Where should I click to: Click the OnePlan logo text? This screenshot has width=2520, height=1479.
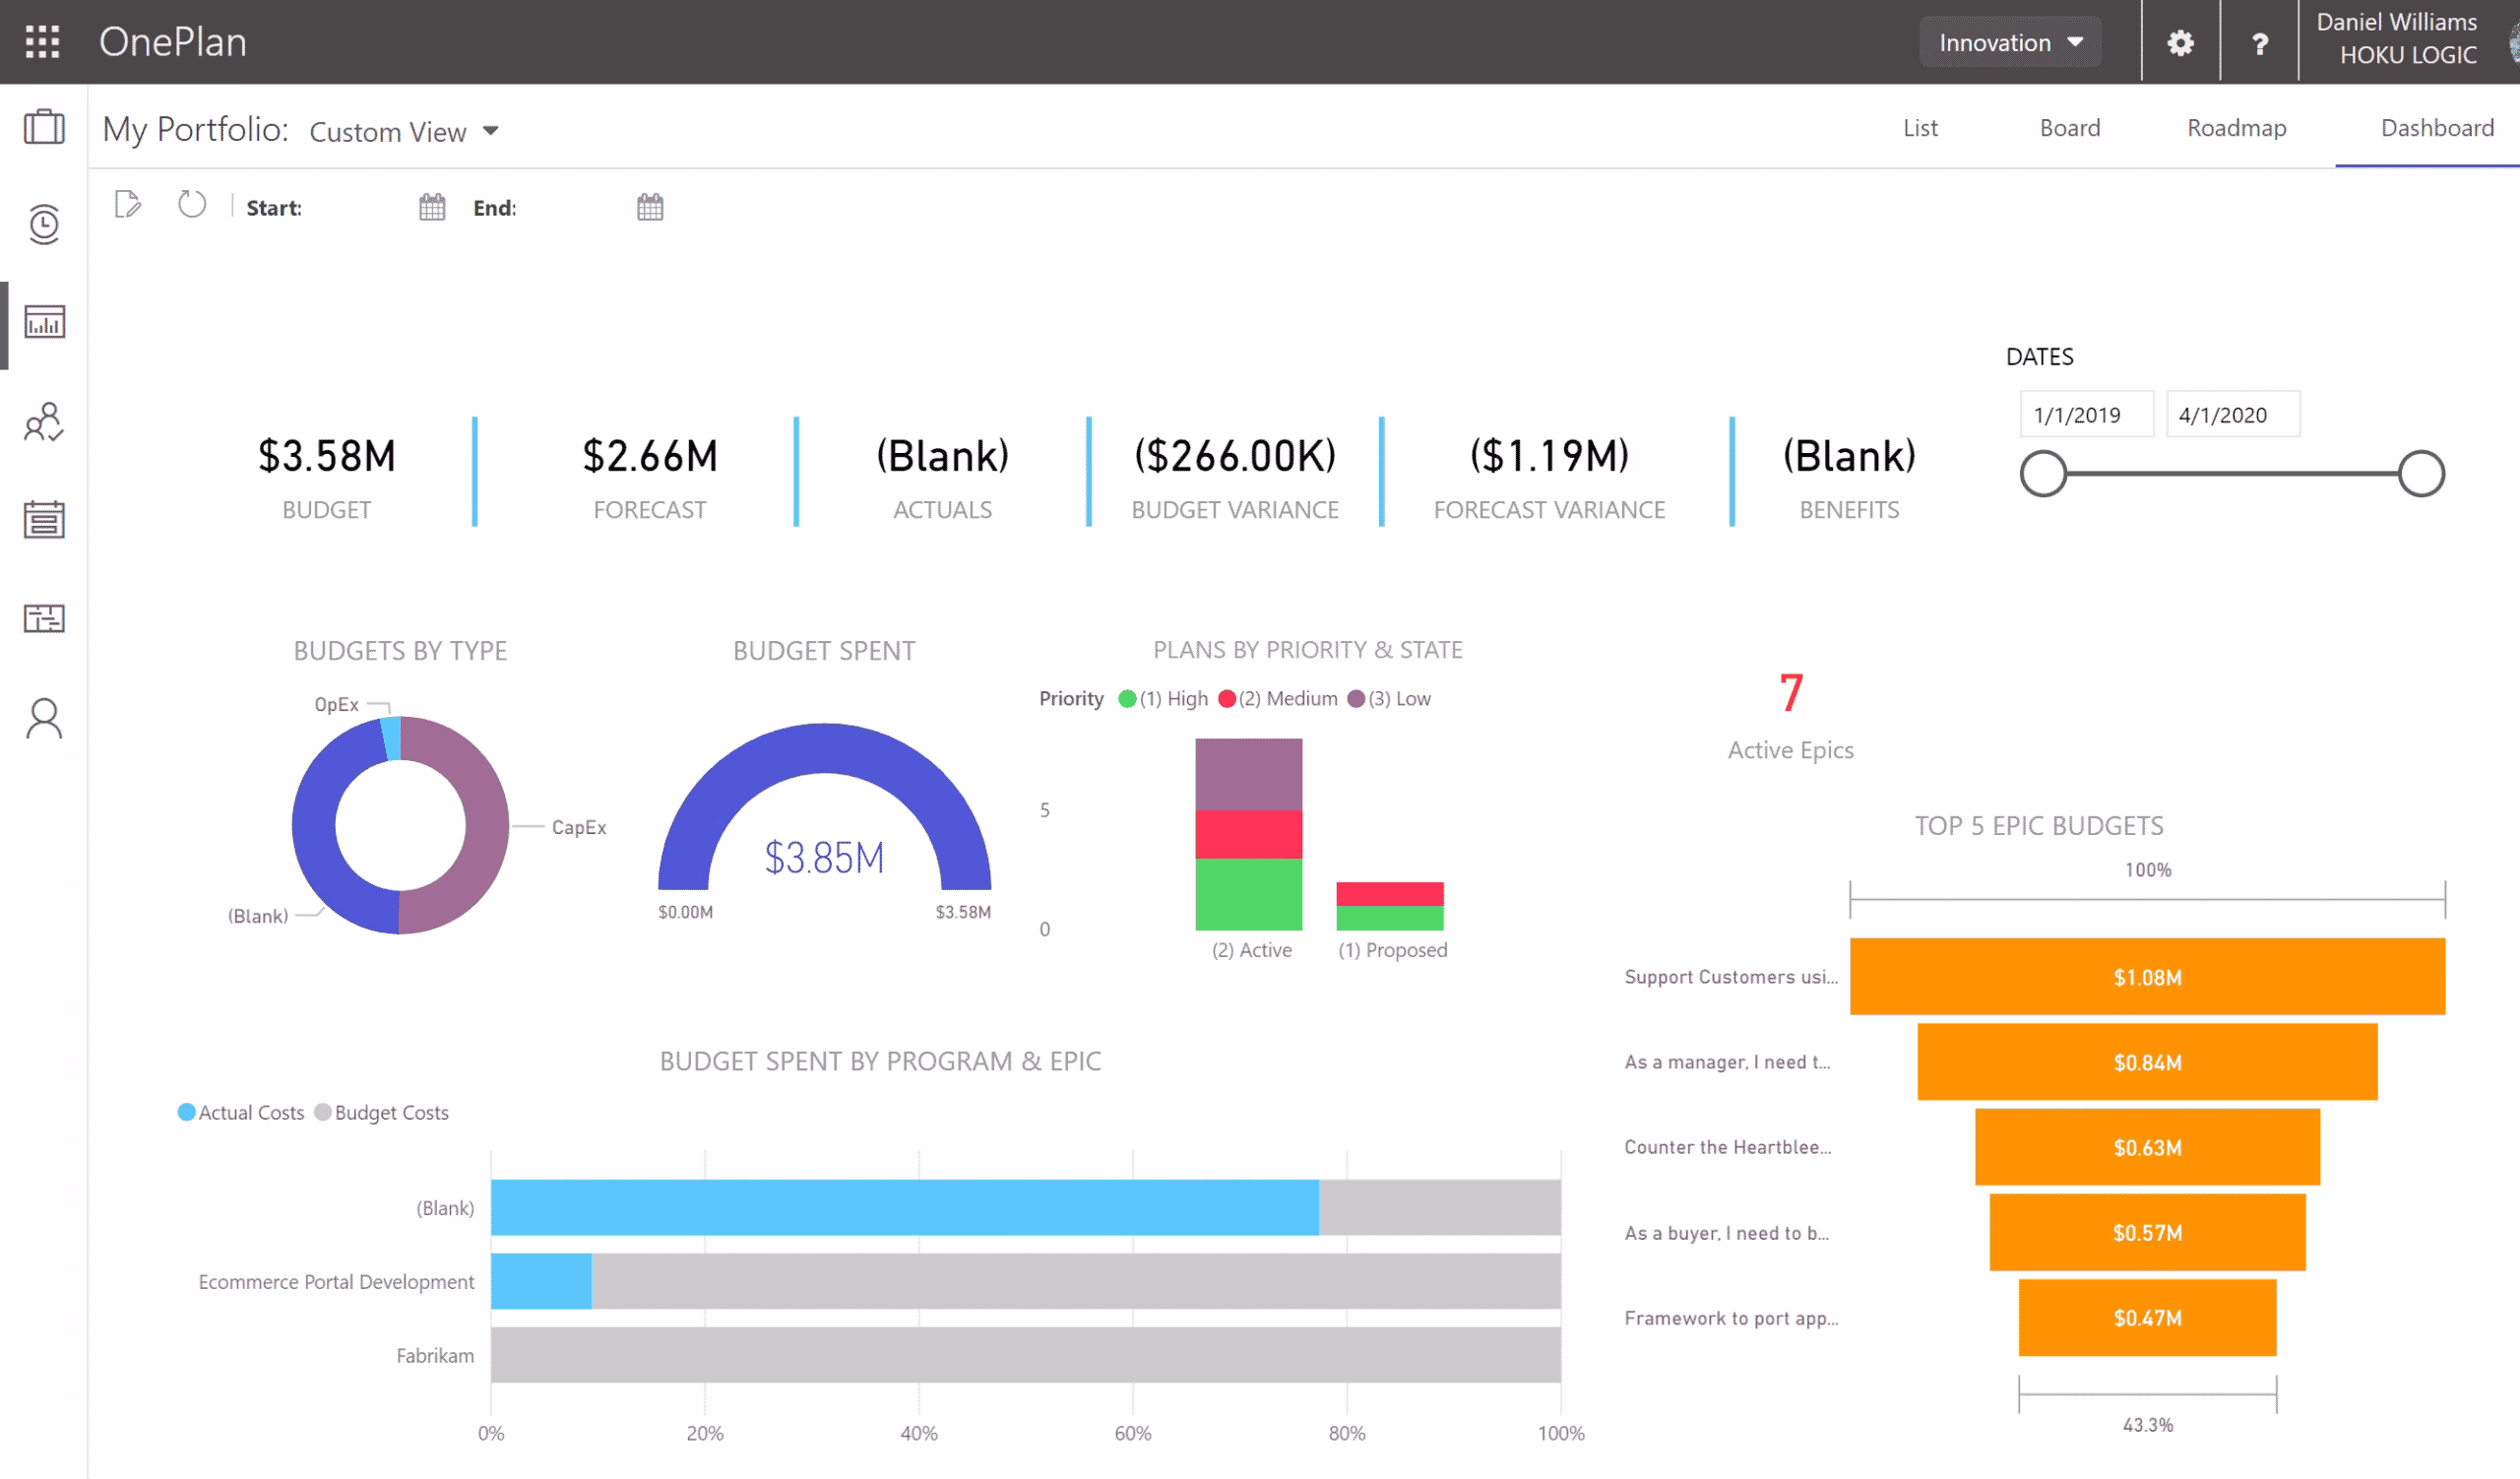tap(173, 42)
